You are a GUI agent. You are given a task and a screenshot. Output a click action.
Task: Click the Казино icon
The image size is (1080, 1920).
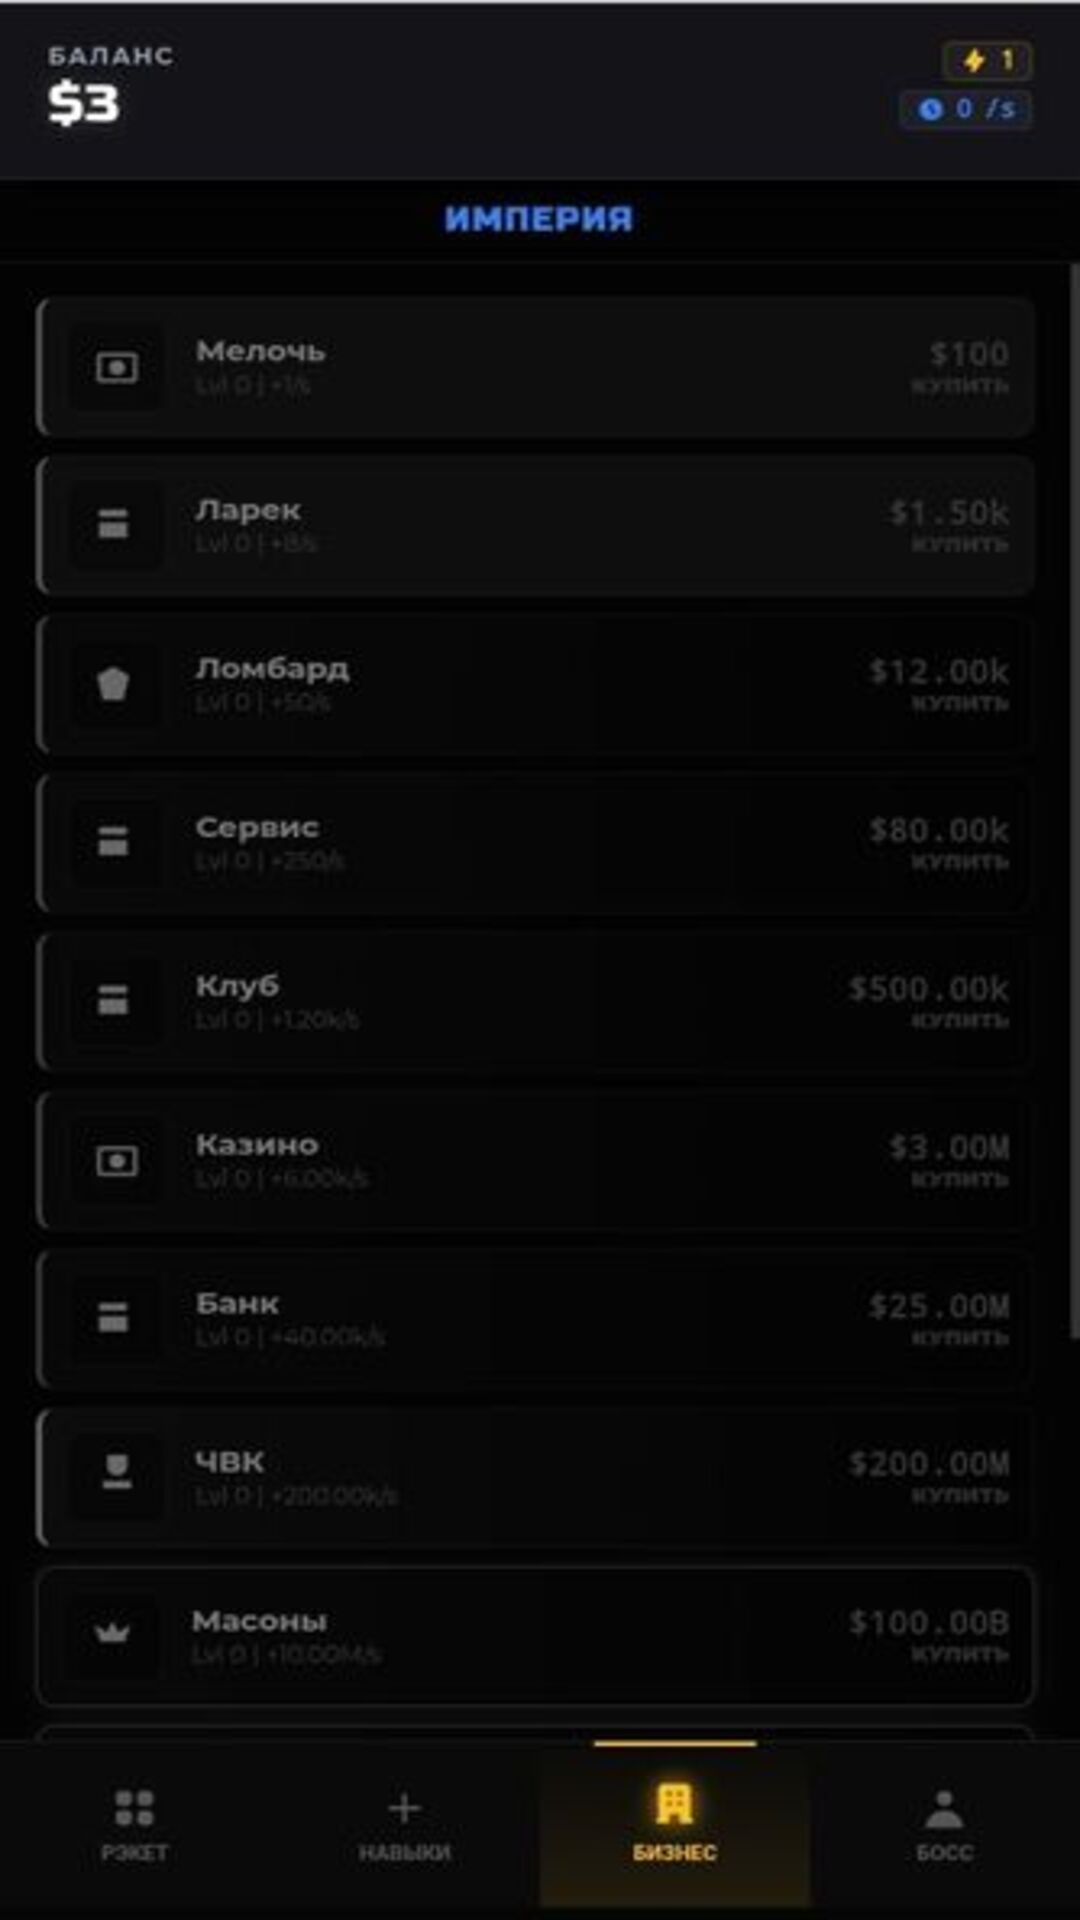(x=116, y=1161)
